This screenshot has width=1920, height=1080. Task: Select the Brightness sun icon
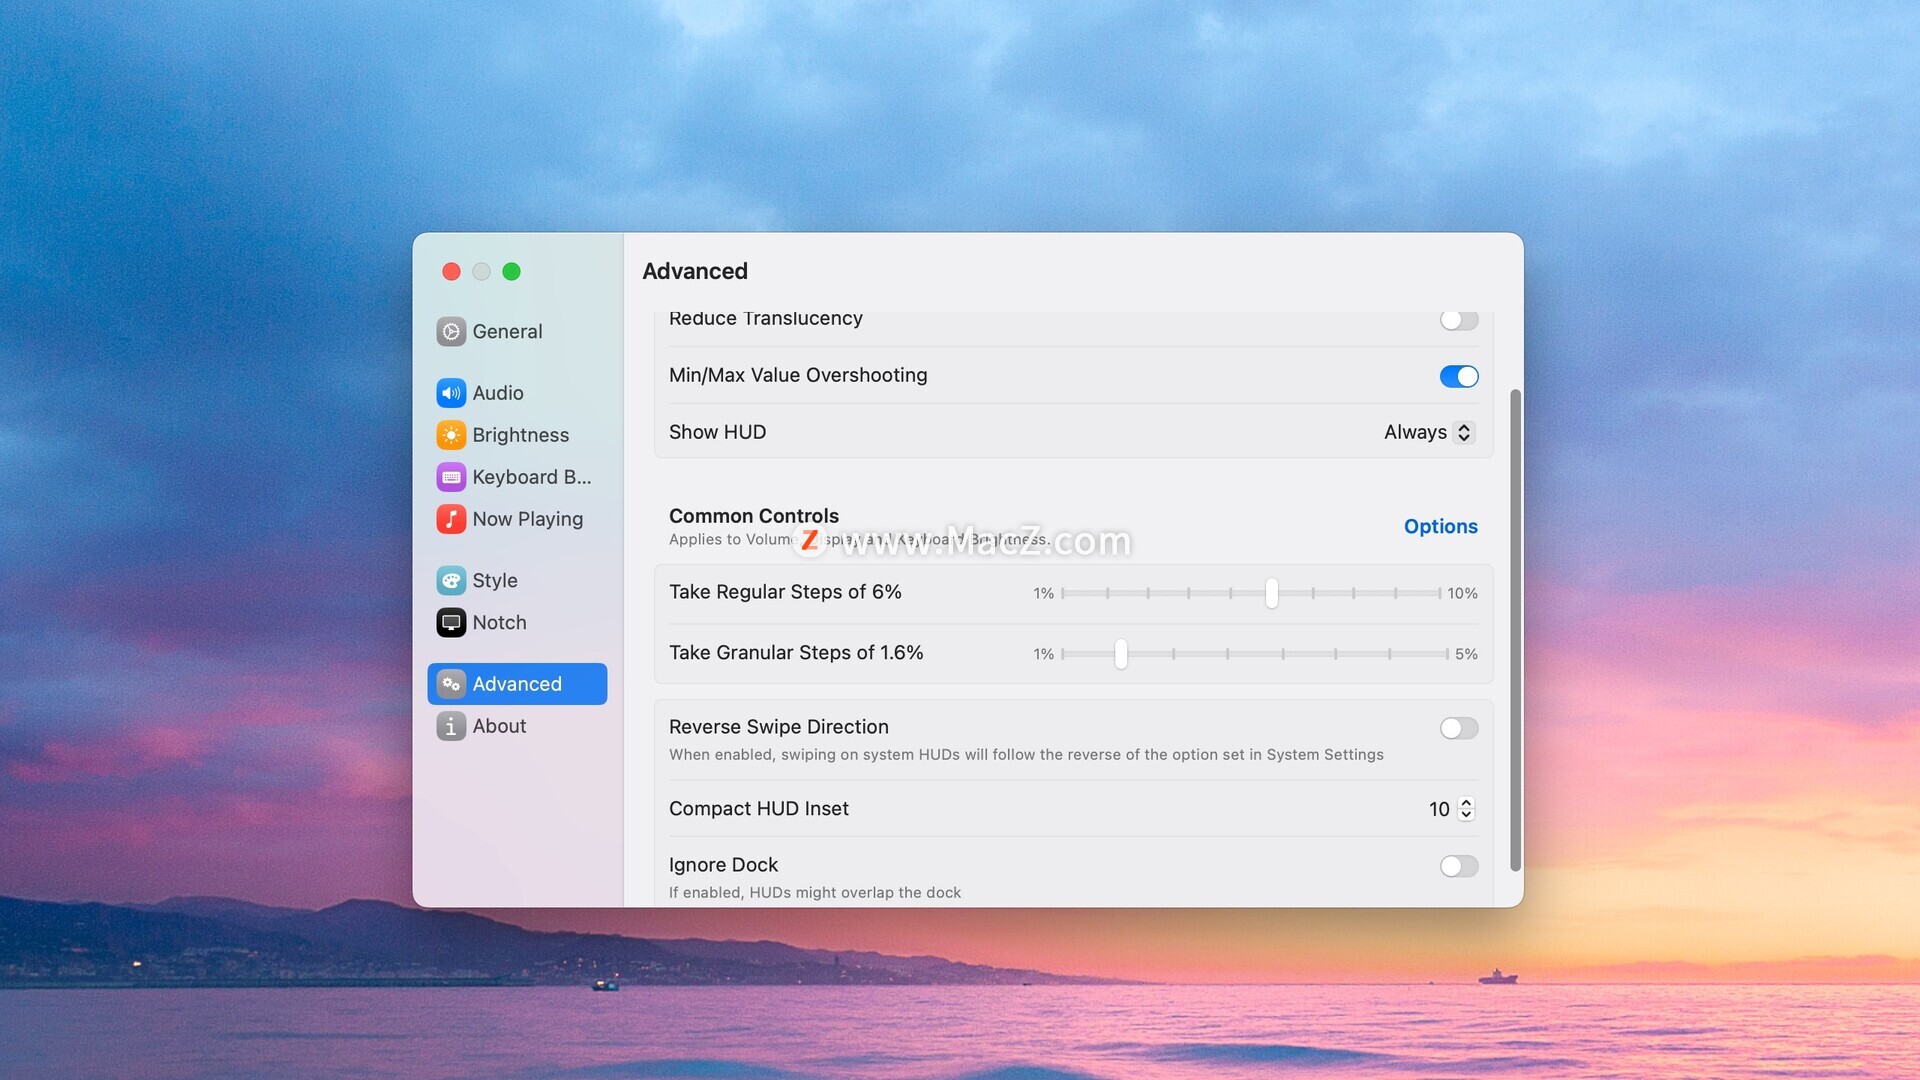pos(451,435)
